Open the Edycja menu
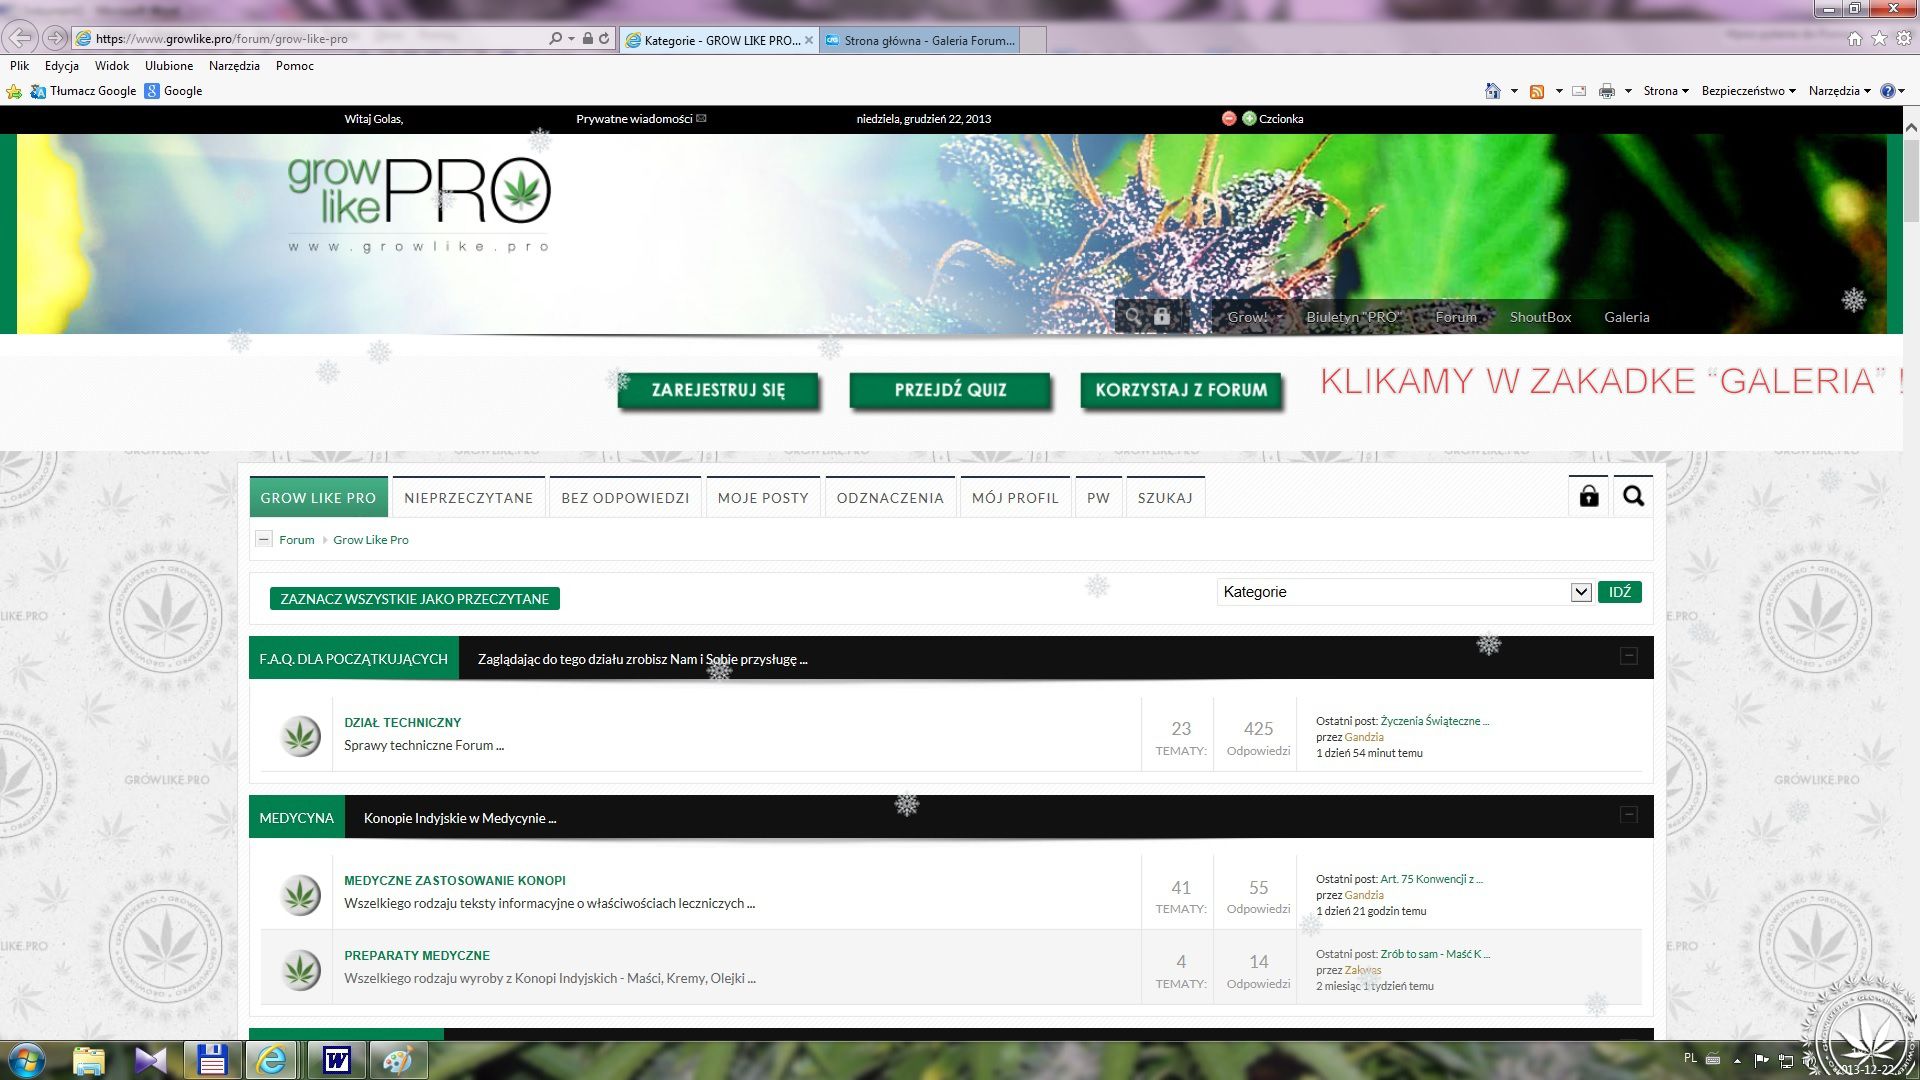This screenshot has height=1080, width=1920. click(x=62, y=66)
